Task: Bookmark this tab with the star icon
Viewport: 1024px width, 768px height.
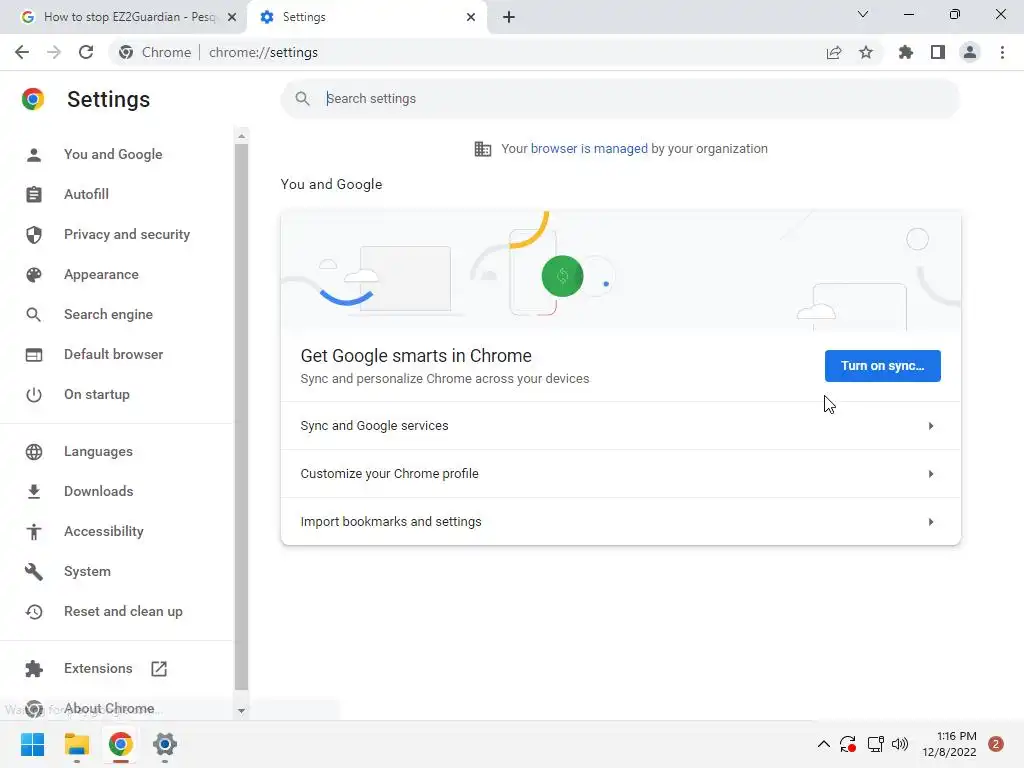Action: click(x=866, y=52)
